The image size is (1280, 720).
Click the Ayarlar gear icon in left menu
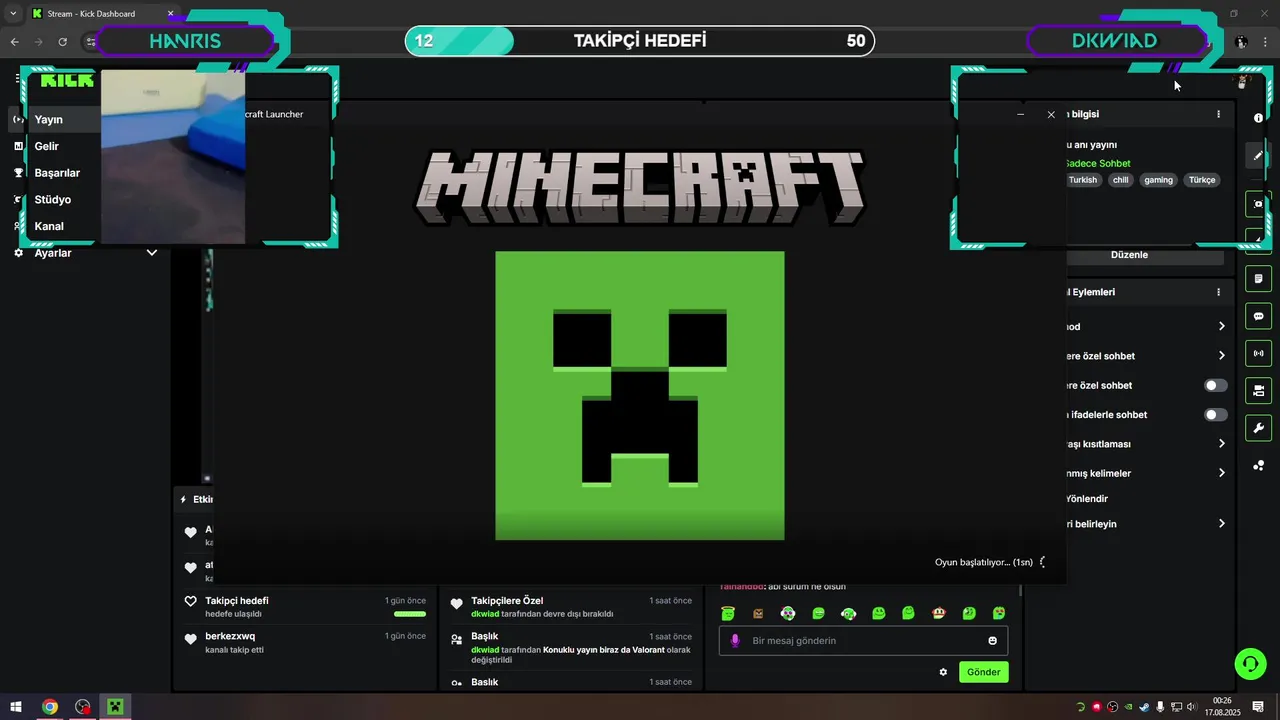pyautogui.click(x=18, y=253)
